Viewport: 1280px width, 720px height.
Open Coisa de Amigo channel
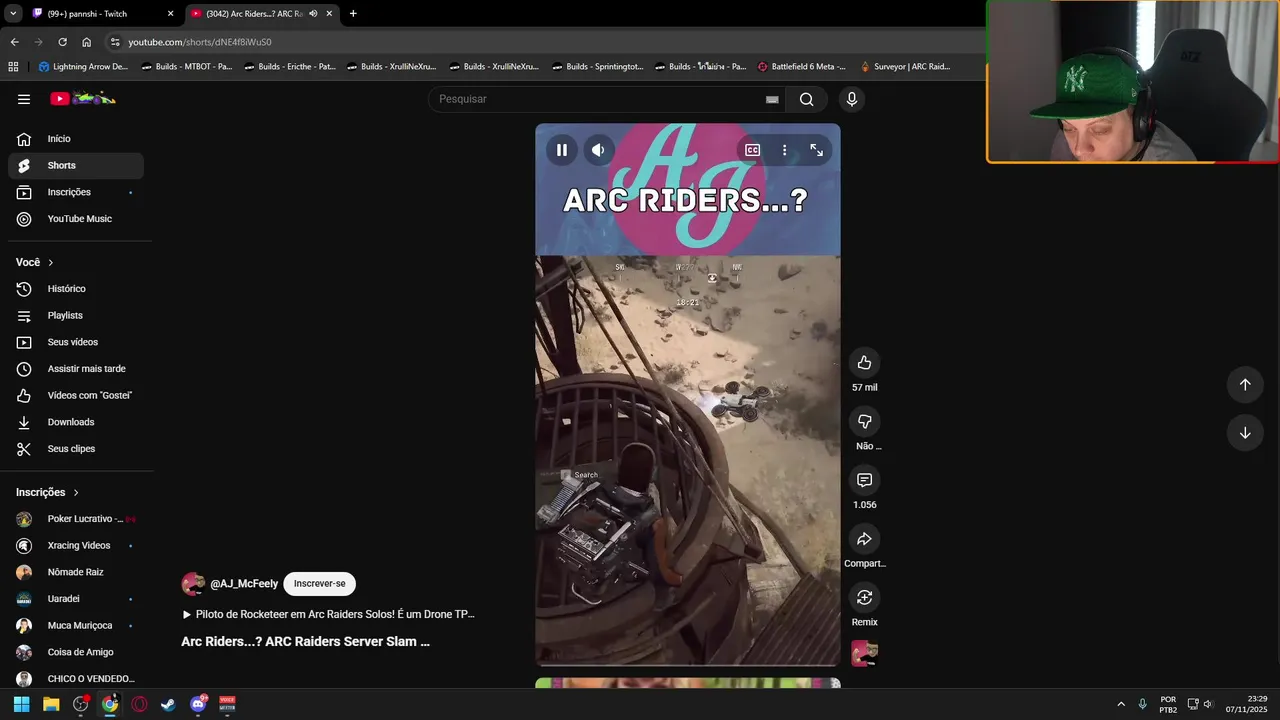[x=76, y=652]
